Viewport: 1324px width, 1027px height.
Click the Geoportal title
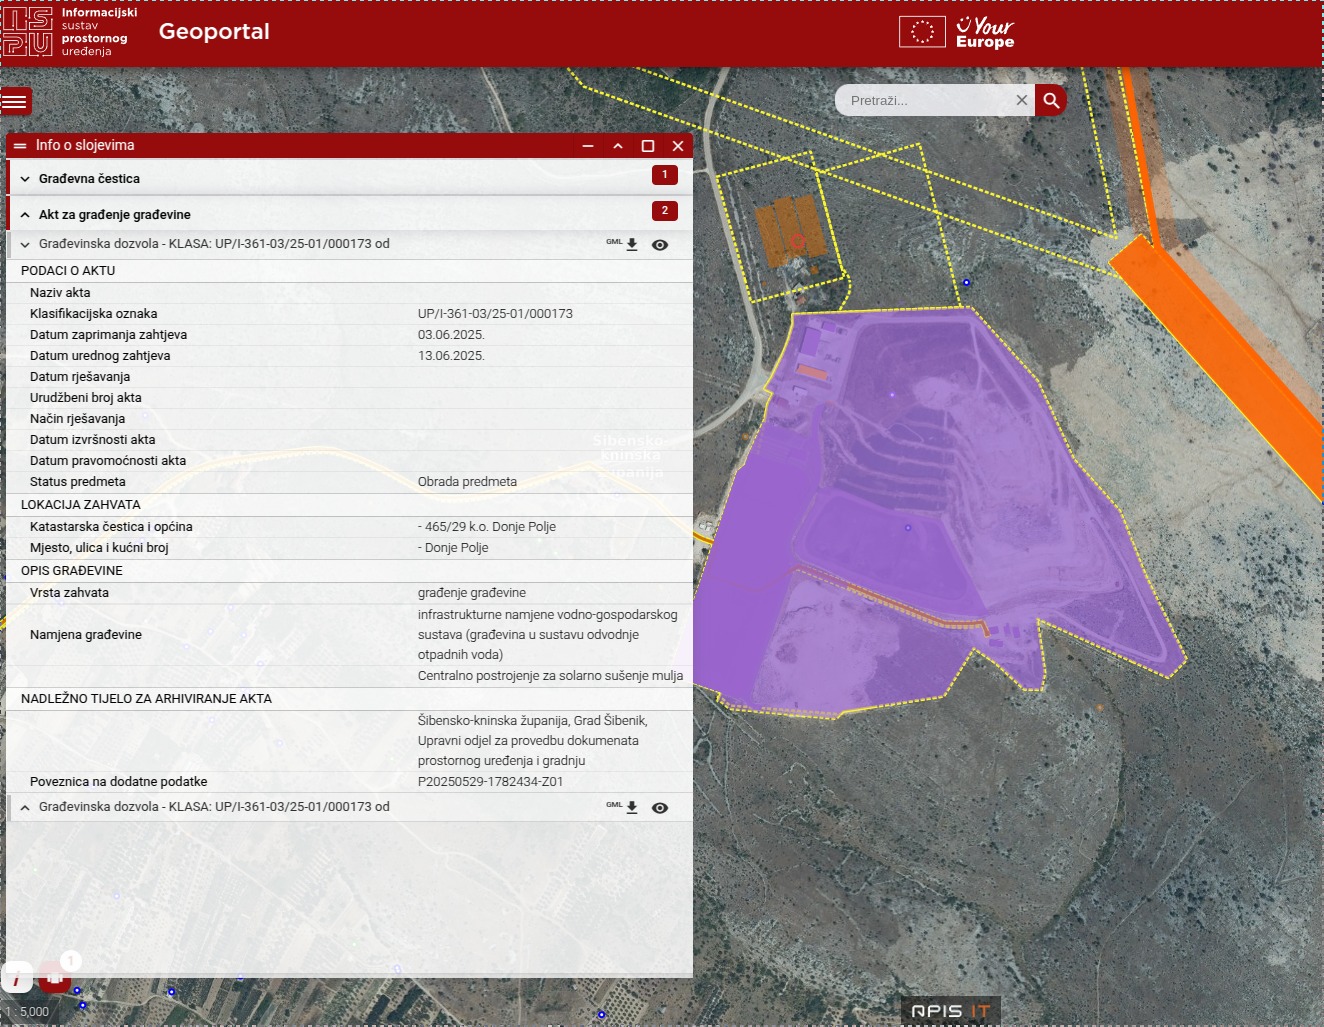tap(214, 32)
